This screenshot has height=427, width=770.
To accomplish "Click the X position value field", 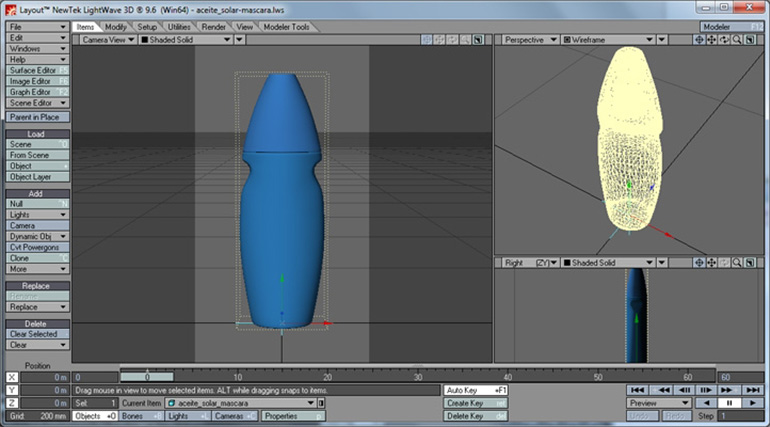I will pos(44,377).
